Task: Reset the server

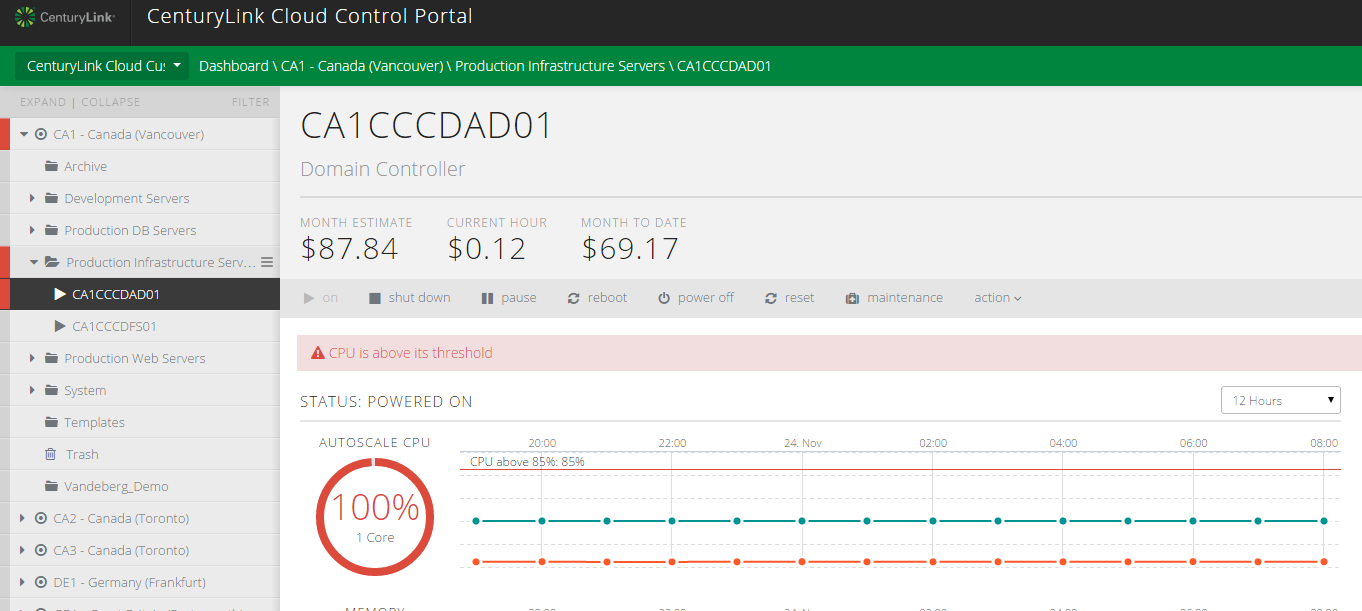Action: (790, 298)
